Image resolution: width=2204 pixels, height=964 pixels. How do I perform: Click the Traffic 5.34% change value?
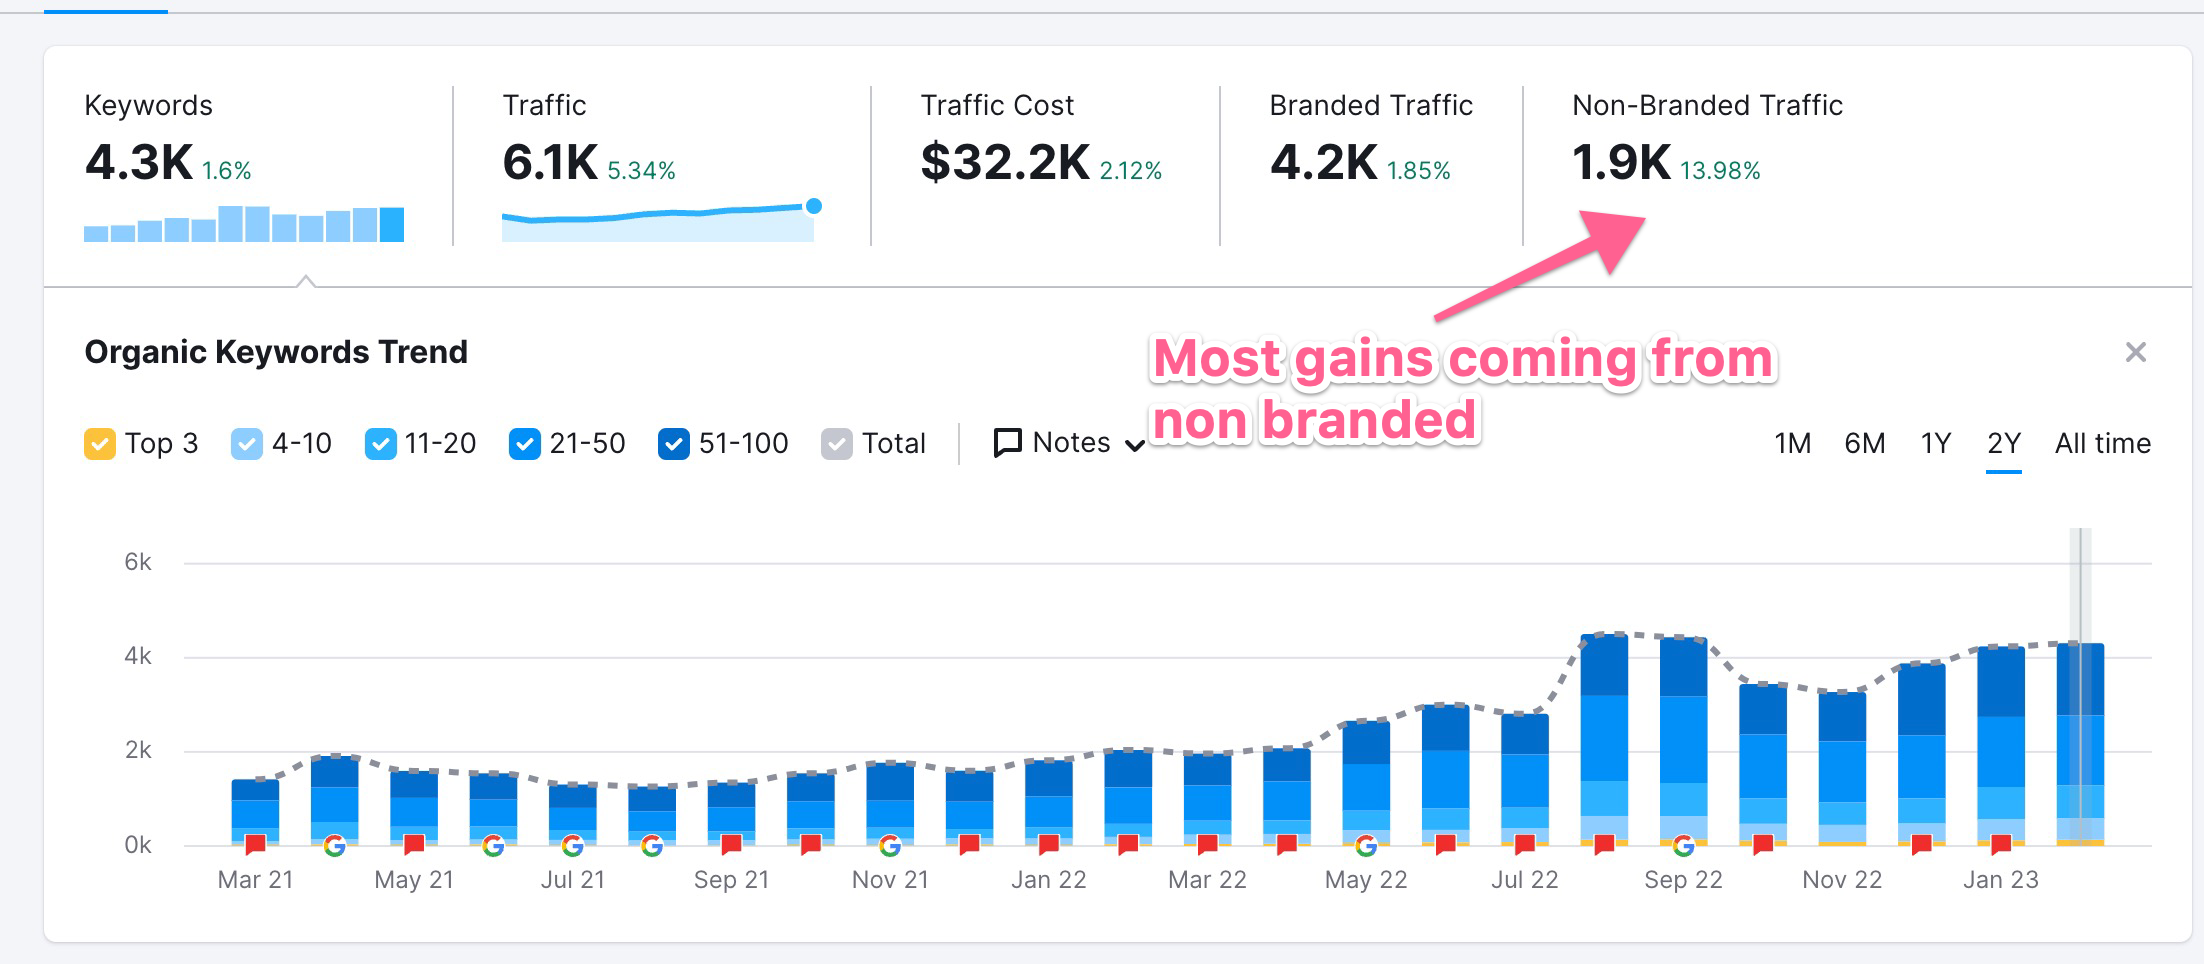point(641,171)
